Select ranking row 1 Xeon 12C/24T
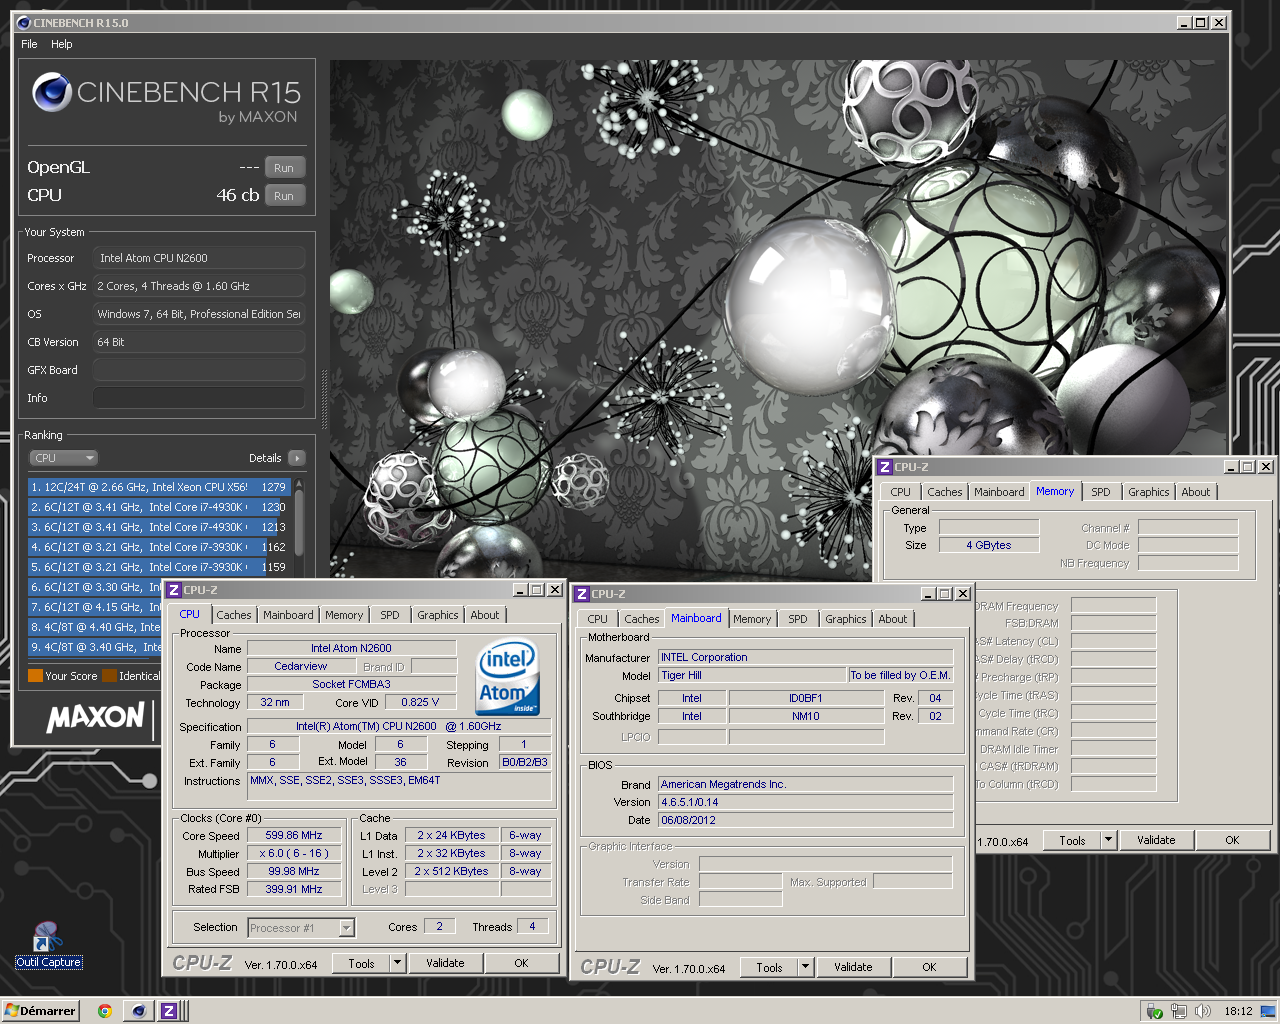 click(160, 487)
